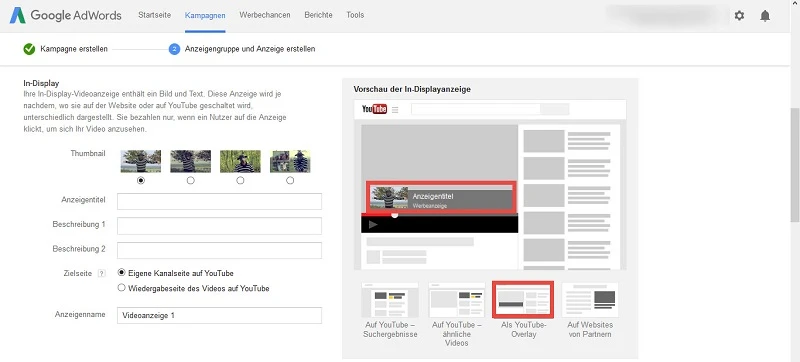Click the third video thumbnail image

240,161
